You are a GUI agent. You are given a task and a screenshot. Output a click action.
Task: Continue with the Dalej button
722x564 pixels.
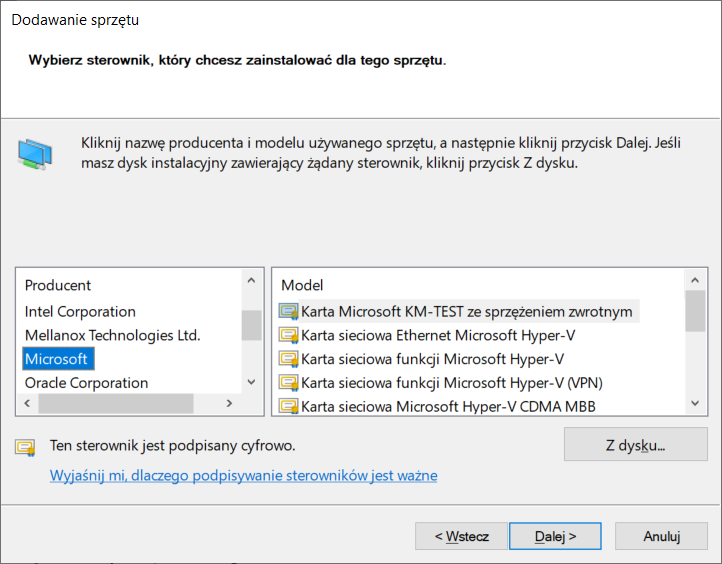coord(555,536)
